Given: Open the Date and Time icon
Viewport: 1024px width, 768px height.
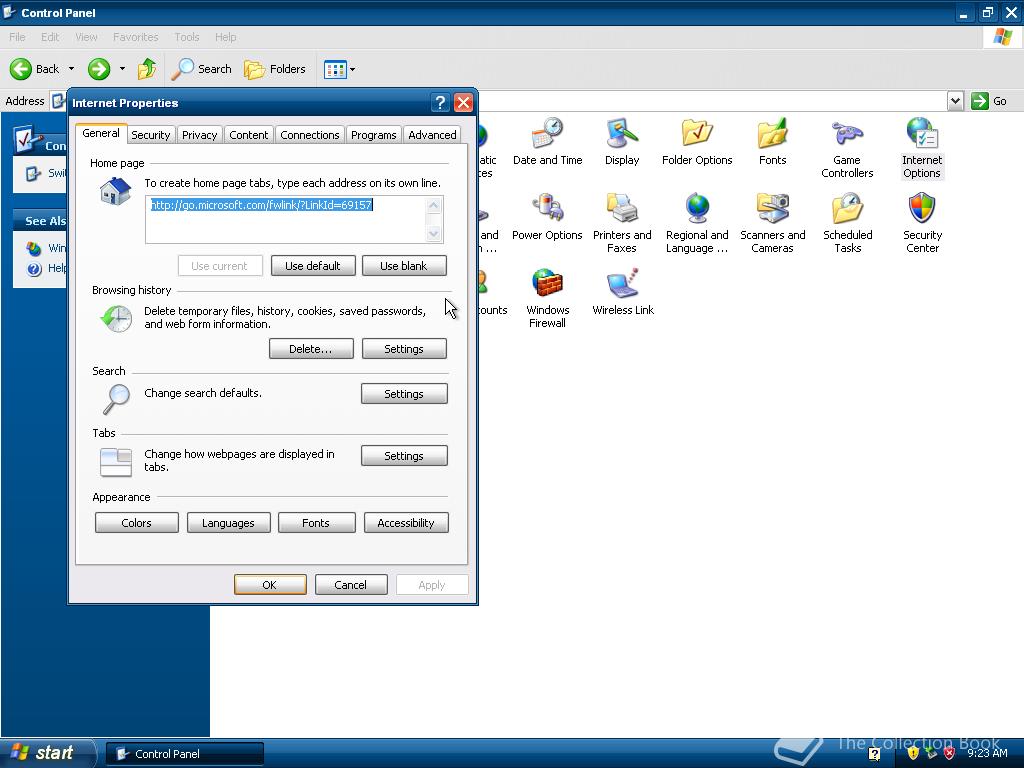Looking at the screenshot, I should coord(547,142).
